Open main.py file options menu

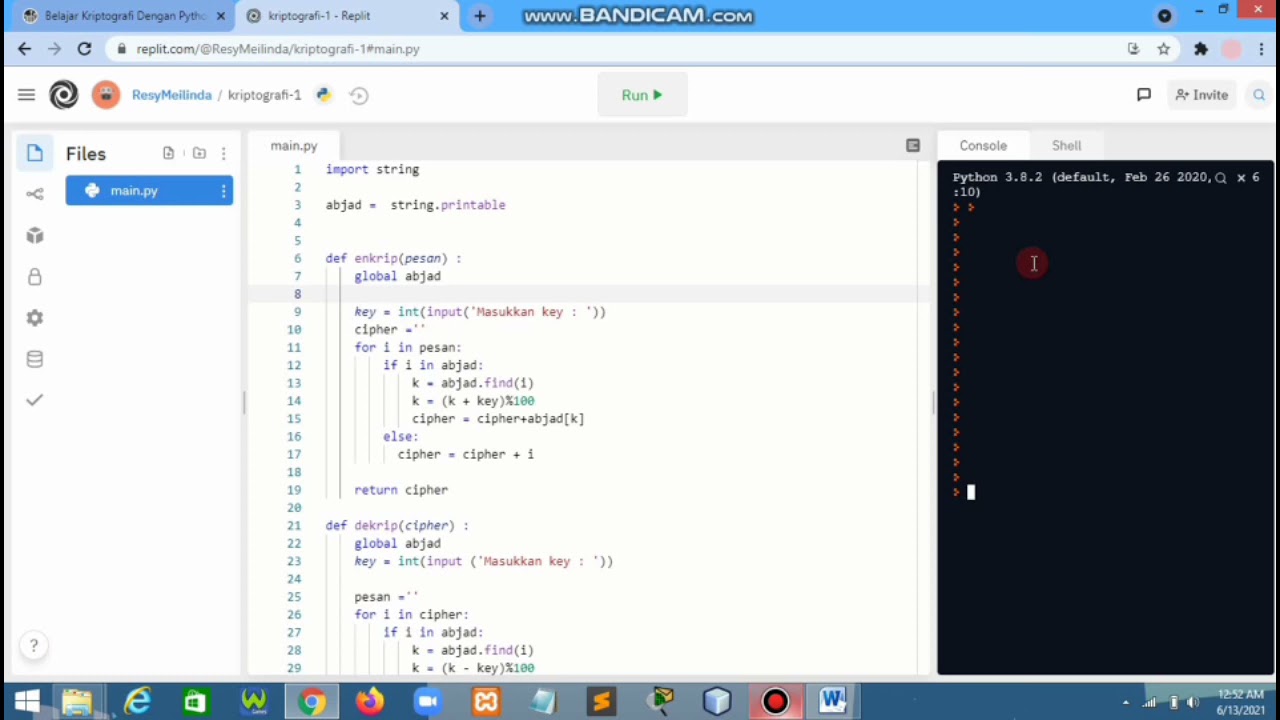click(223, 191)
